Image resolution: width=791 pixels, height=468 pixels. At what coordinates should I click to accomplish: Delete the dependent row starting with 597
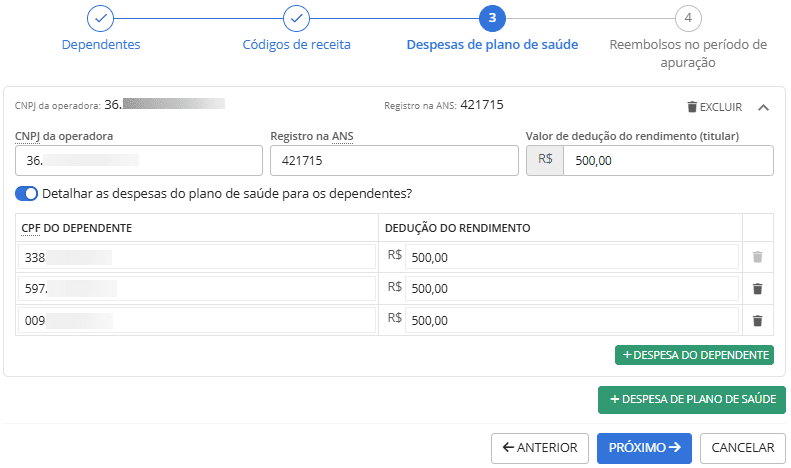[x=757, y=289]
